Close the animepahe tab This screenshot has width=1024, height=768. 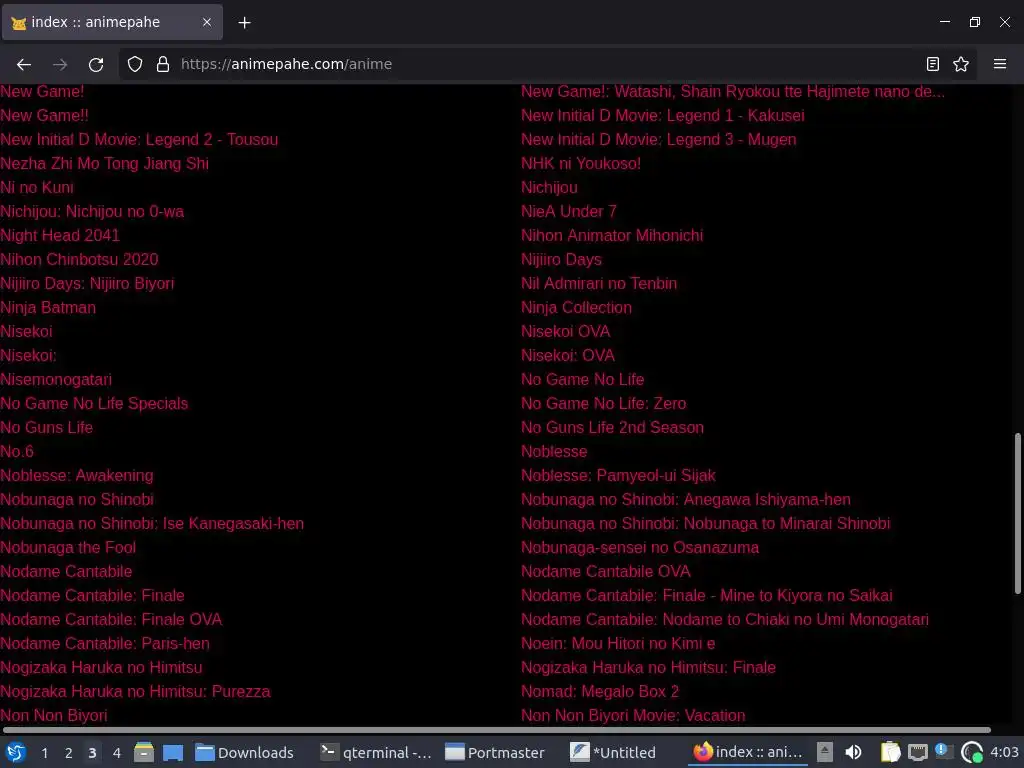tap(206, 22)
